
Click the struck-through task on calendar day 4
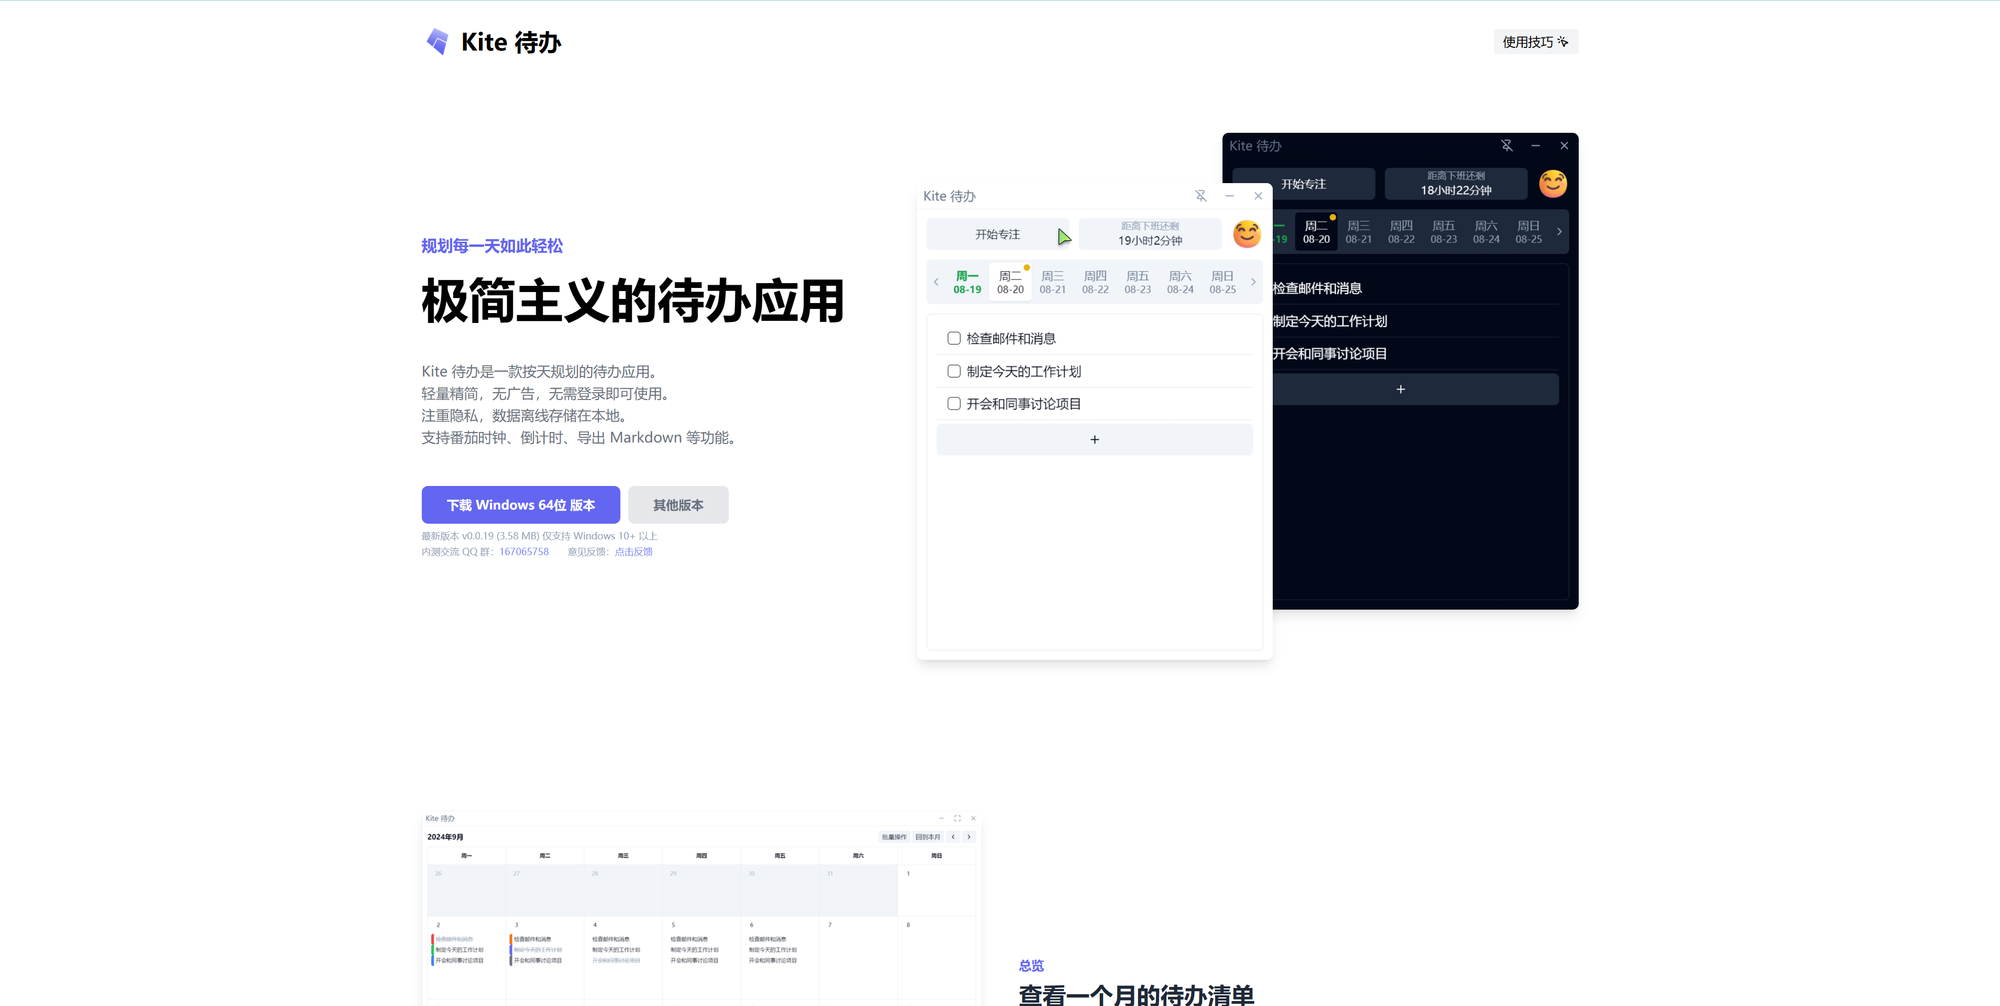[x=616, y=961]
